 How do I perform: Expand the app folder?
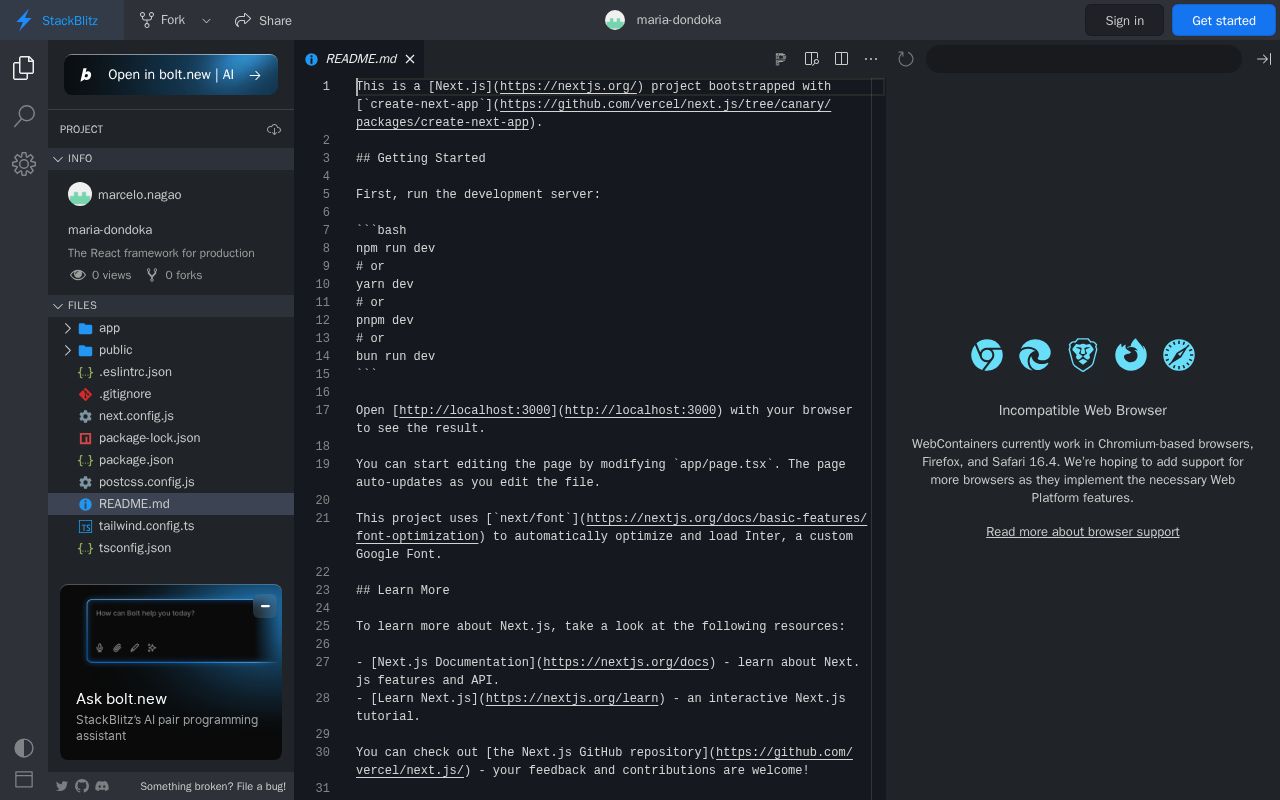171,328
